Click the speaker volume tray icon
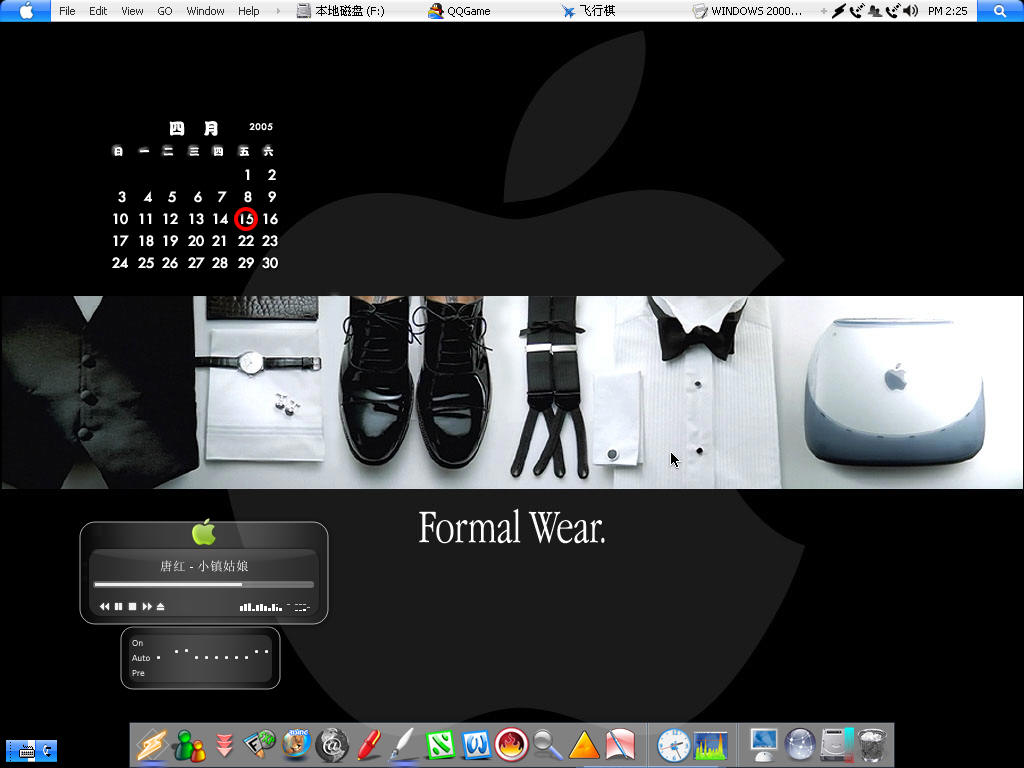The image size is (1024, 768). pos(910,11)
